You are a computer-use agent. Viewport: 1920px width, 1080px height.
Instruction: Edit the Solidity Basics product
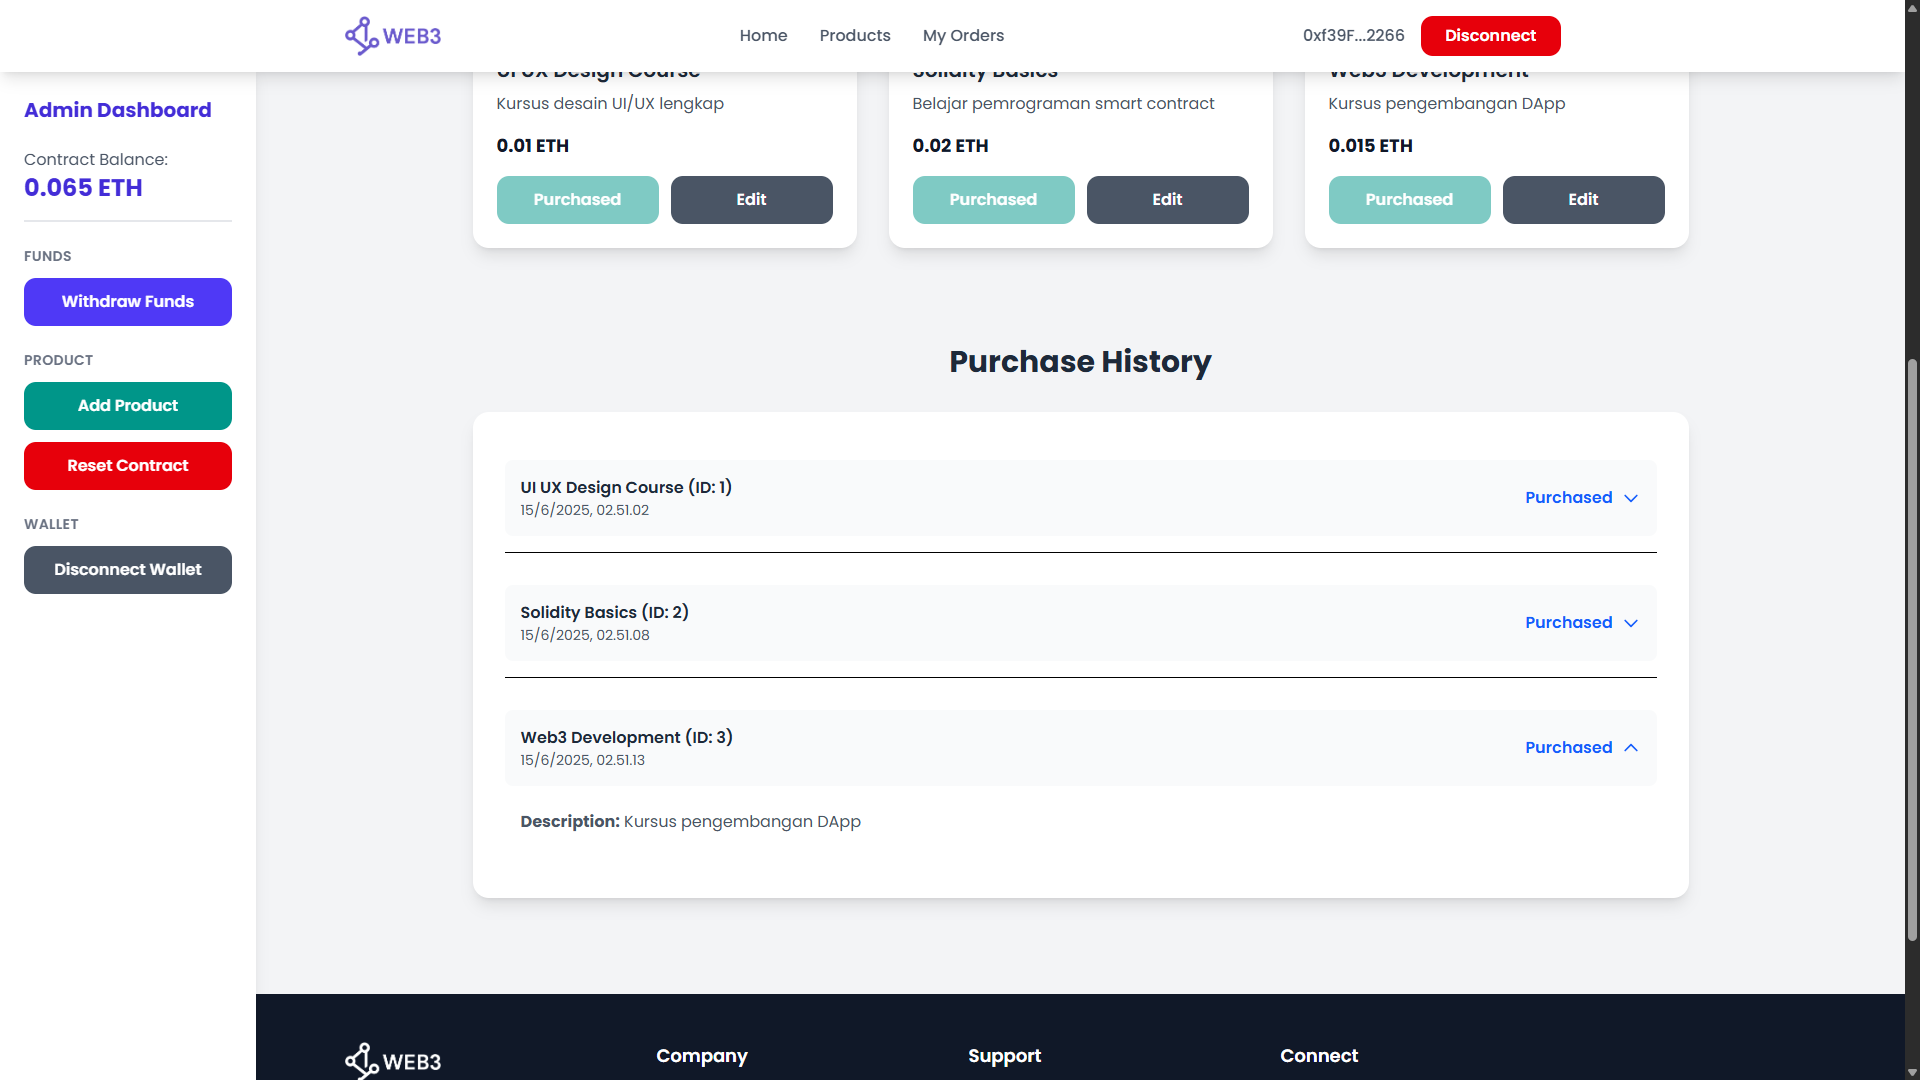click(x=1167, y=200)
